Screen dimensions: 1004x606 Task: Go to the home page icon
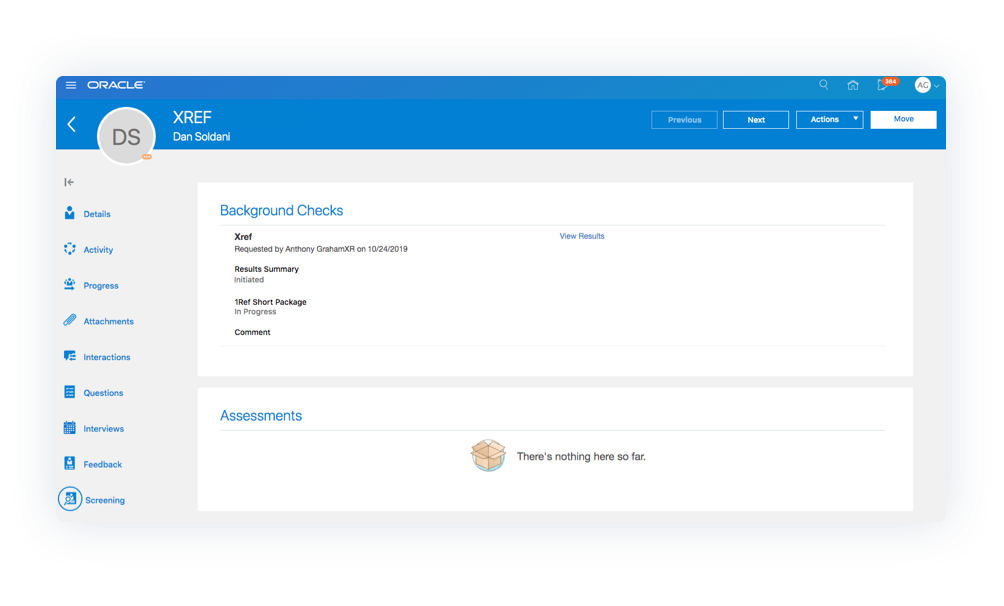click(852, 85)
